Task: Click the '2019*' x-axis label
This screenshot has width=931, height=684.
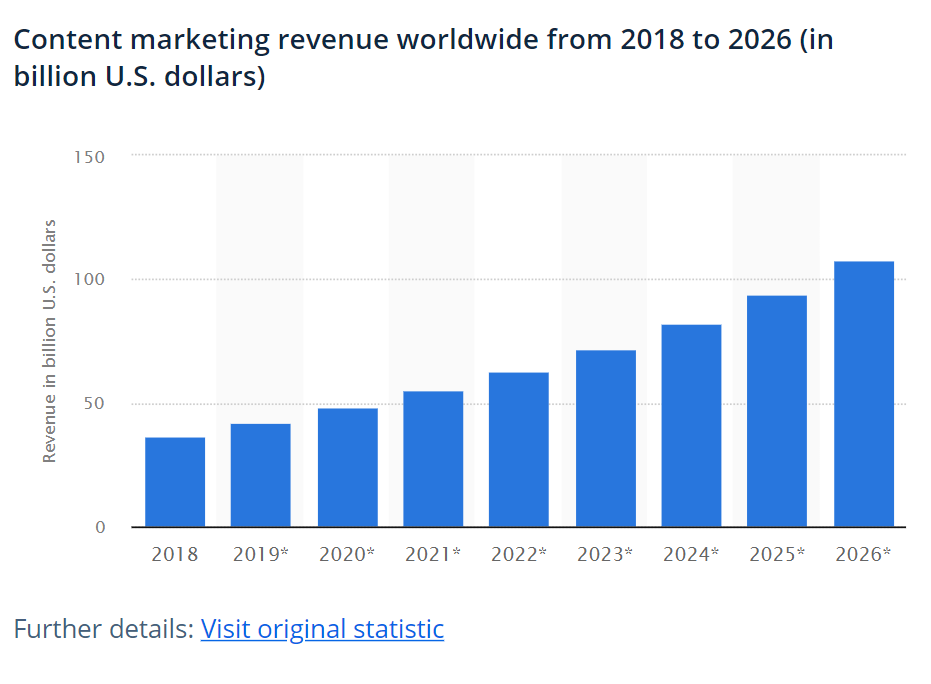Action: pos(261,555)
